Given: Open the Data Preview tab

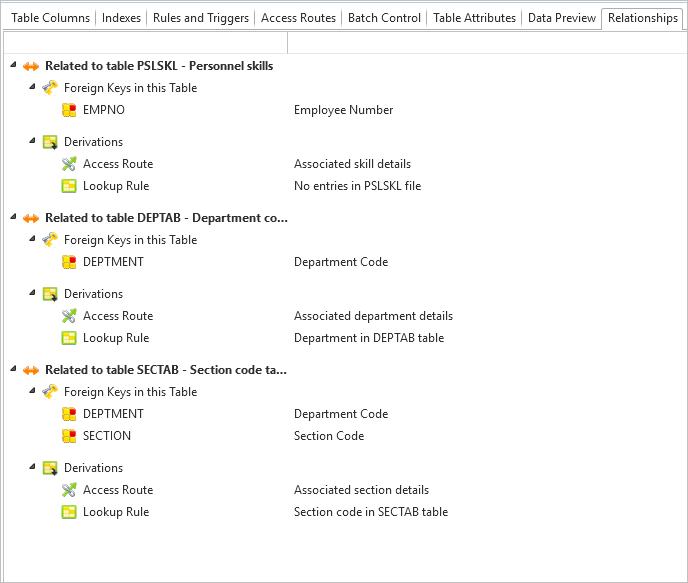Looking at the screenshot, I should [562, 18].
